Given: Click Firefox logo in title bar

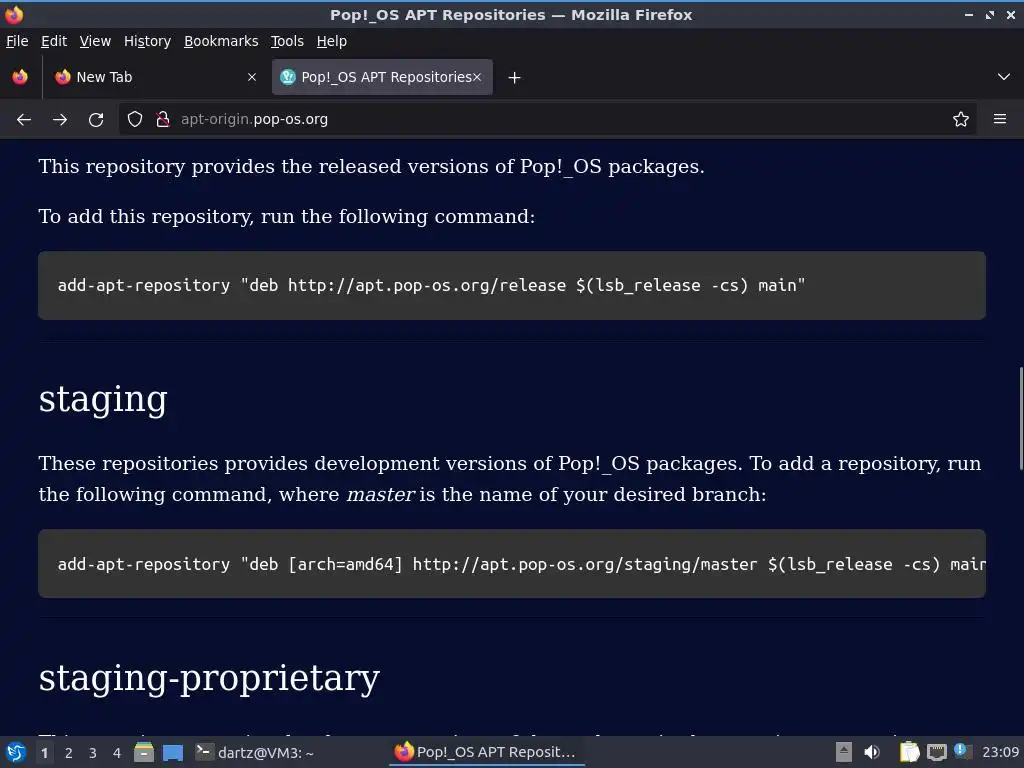Looking at the screenshot, I should [14, 14].
